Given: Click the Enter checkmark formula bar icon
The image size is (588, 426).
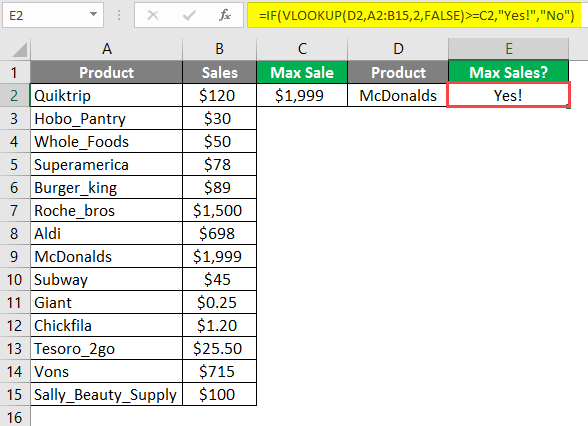Looking at the screenshot, I should pyautogui.click(x=189, y=15).
